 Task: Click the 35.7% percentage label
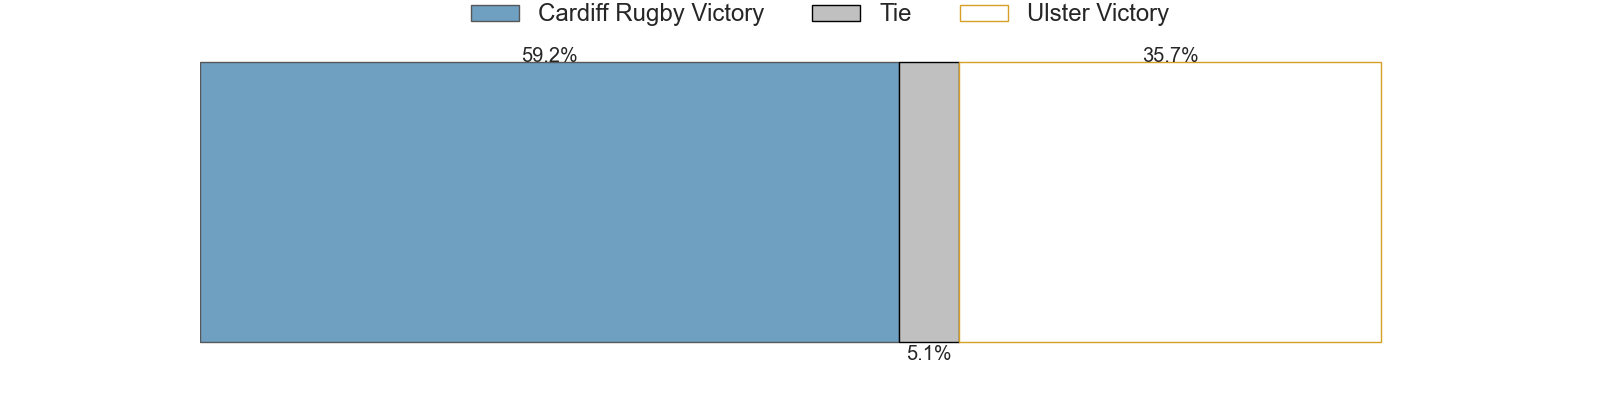(1170, 55)
